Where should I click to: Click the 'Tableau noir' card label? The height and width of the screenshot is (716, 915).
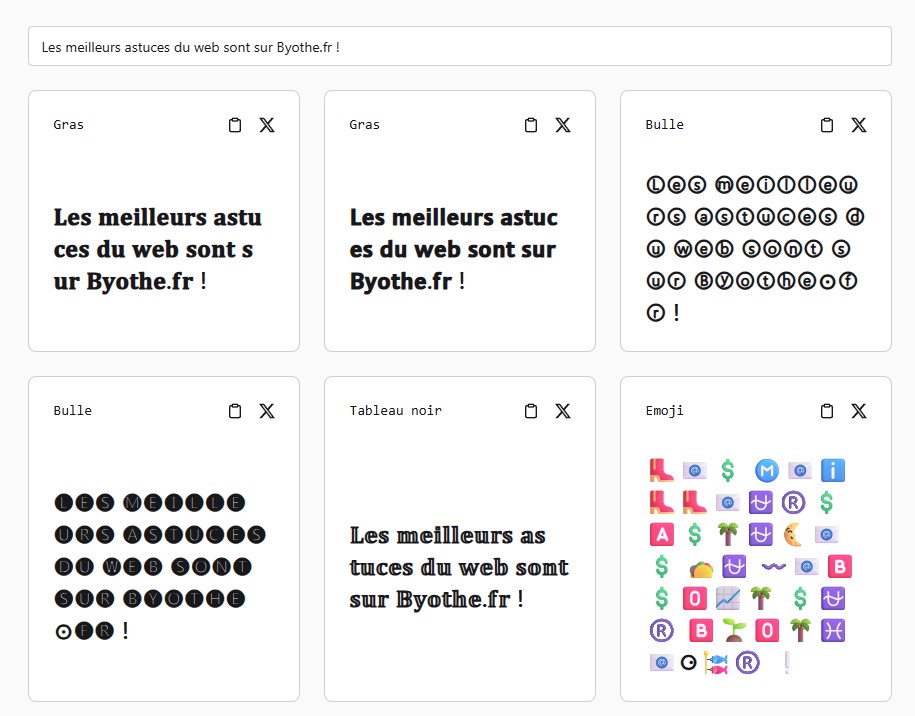point(396,411)
